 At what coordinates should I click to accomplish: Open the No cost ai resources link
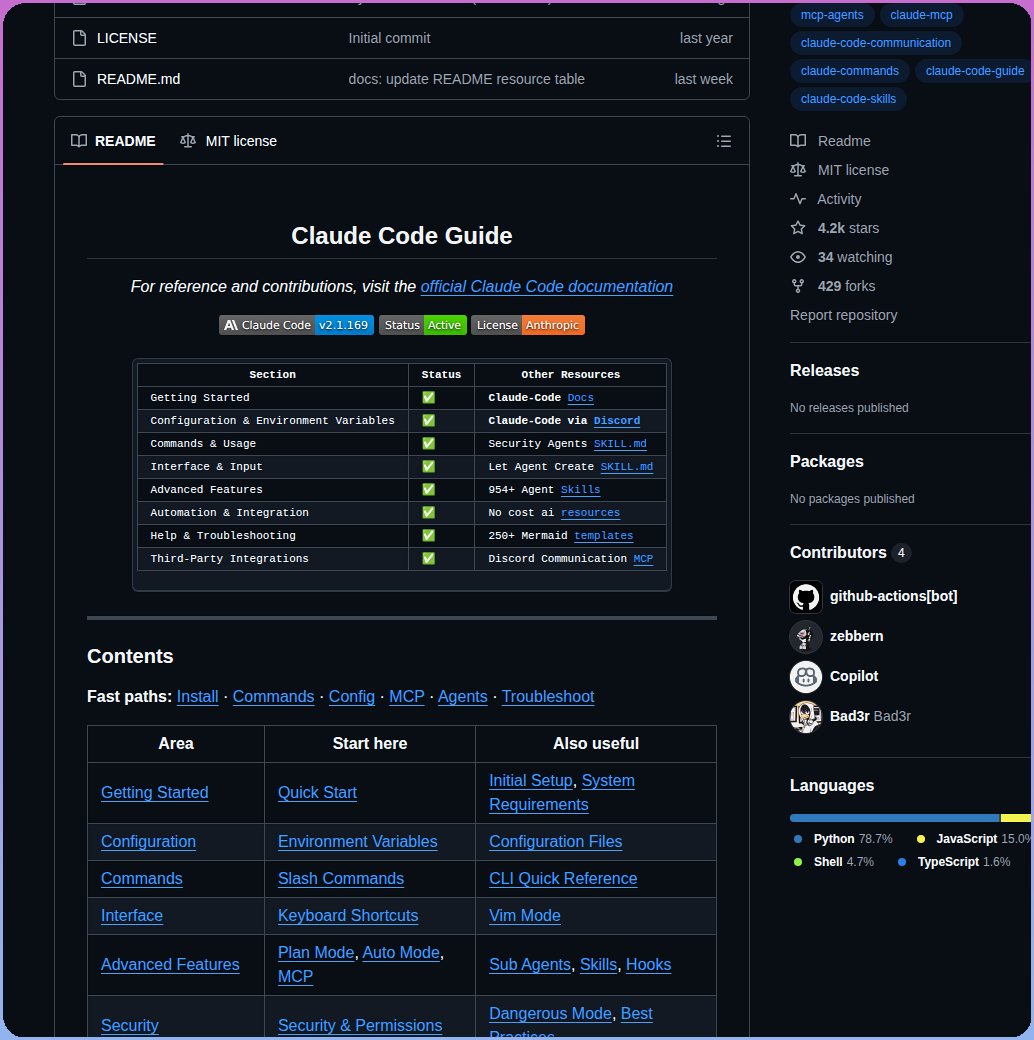click(590, 513)
